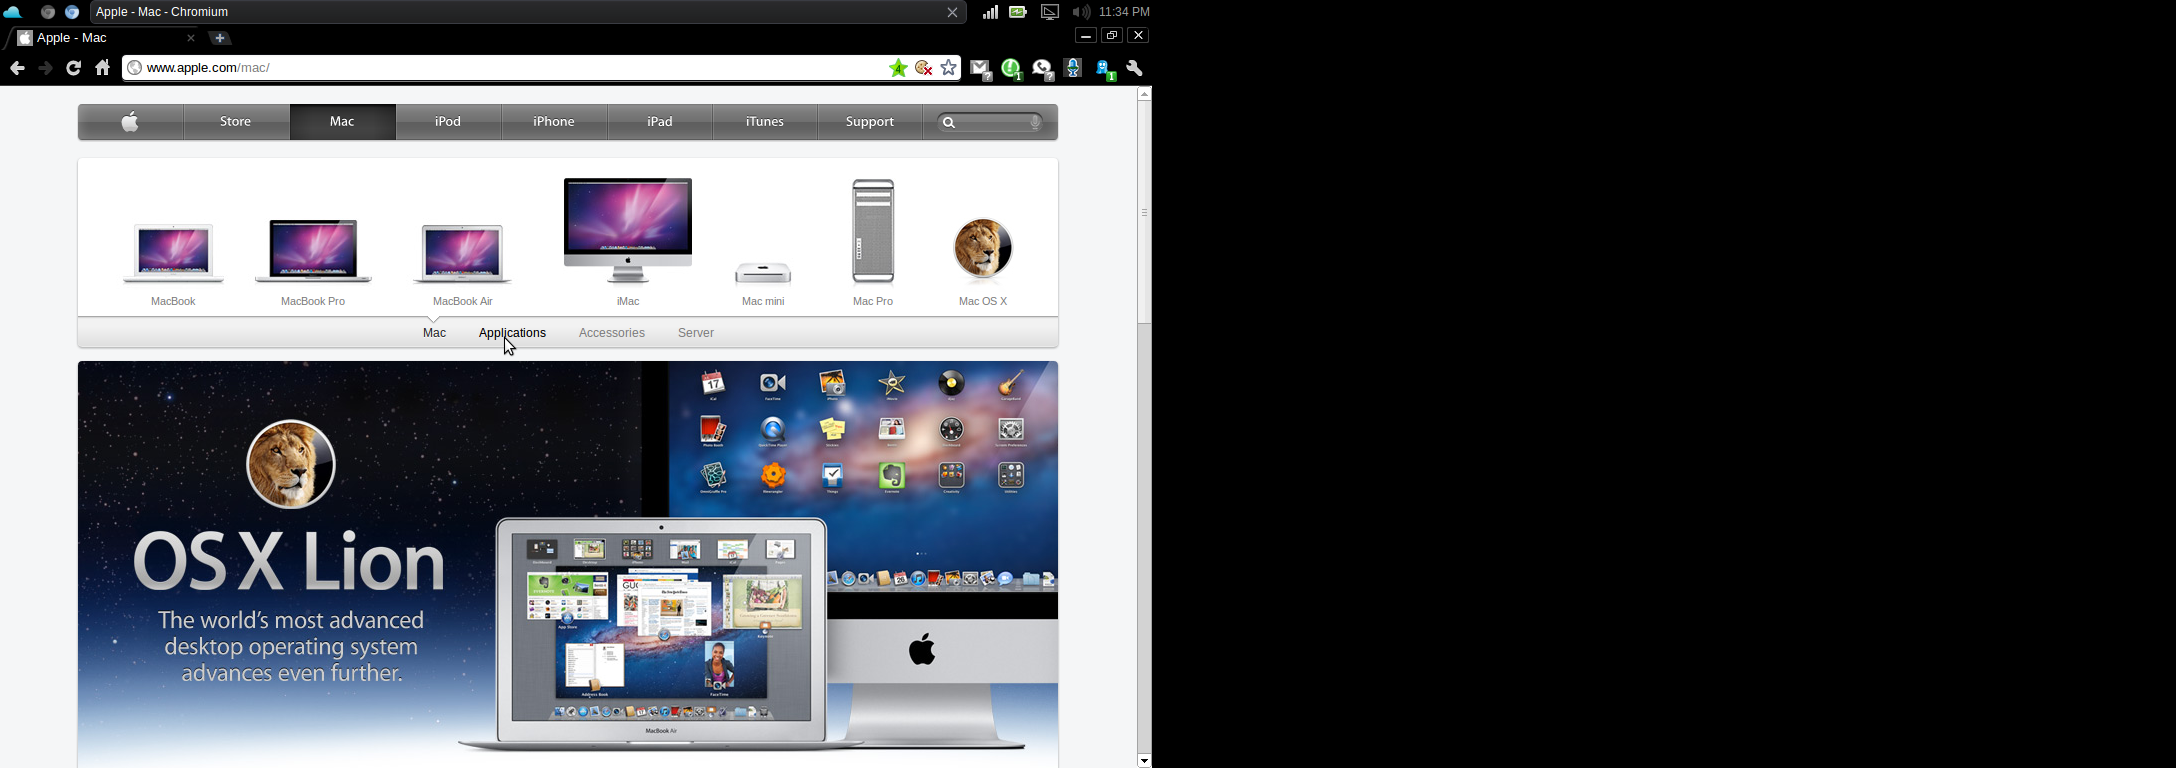Click the blue microphone extension icon
The height and width of the screenshot is (768, 2176).
coord(1074,69)
